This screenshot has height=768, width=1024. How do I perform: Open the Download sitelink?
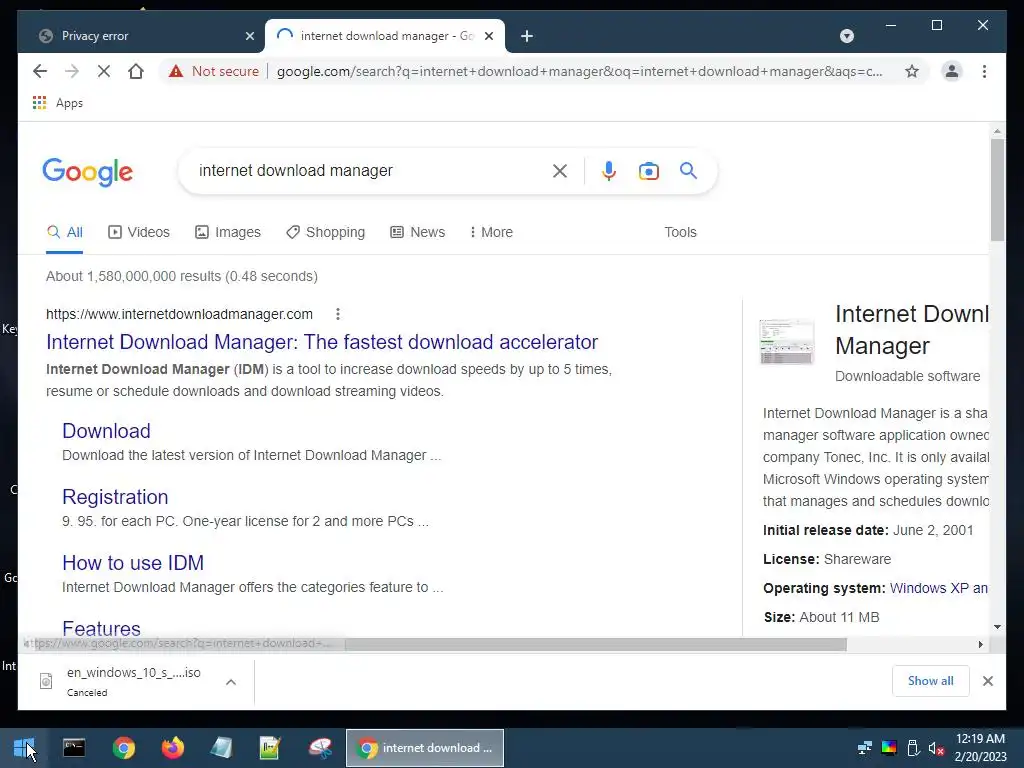click(106, 431)
